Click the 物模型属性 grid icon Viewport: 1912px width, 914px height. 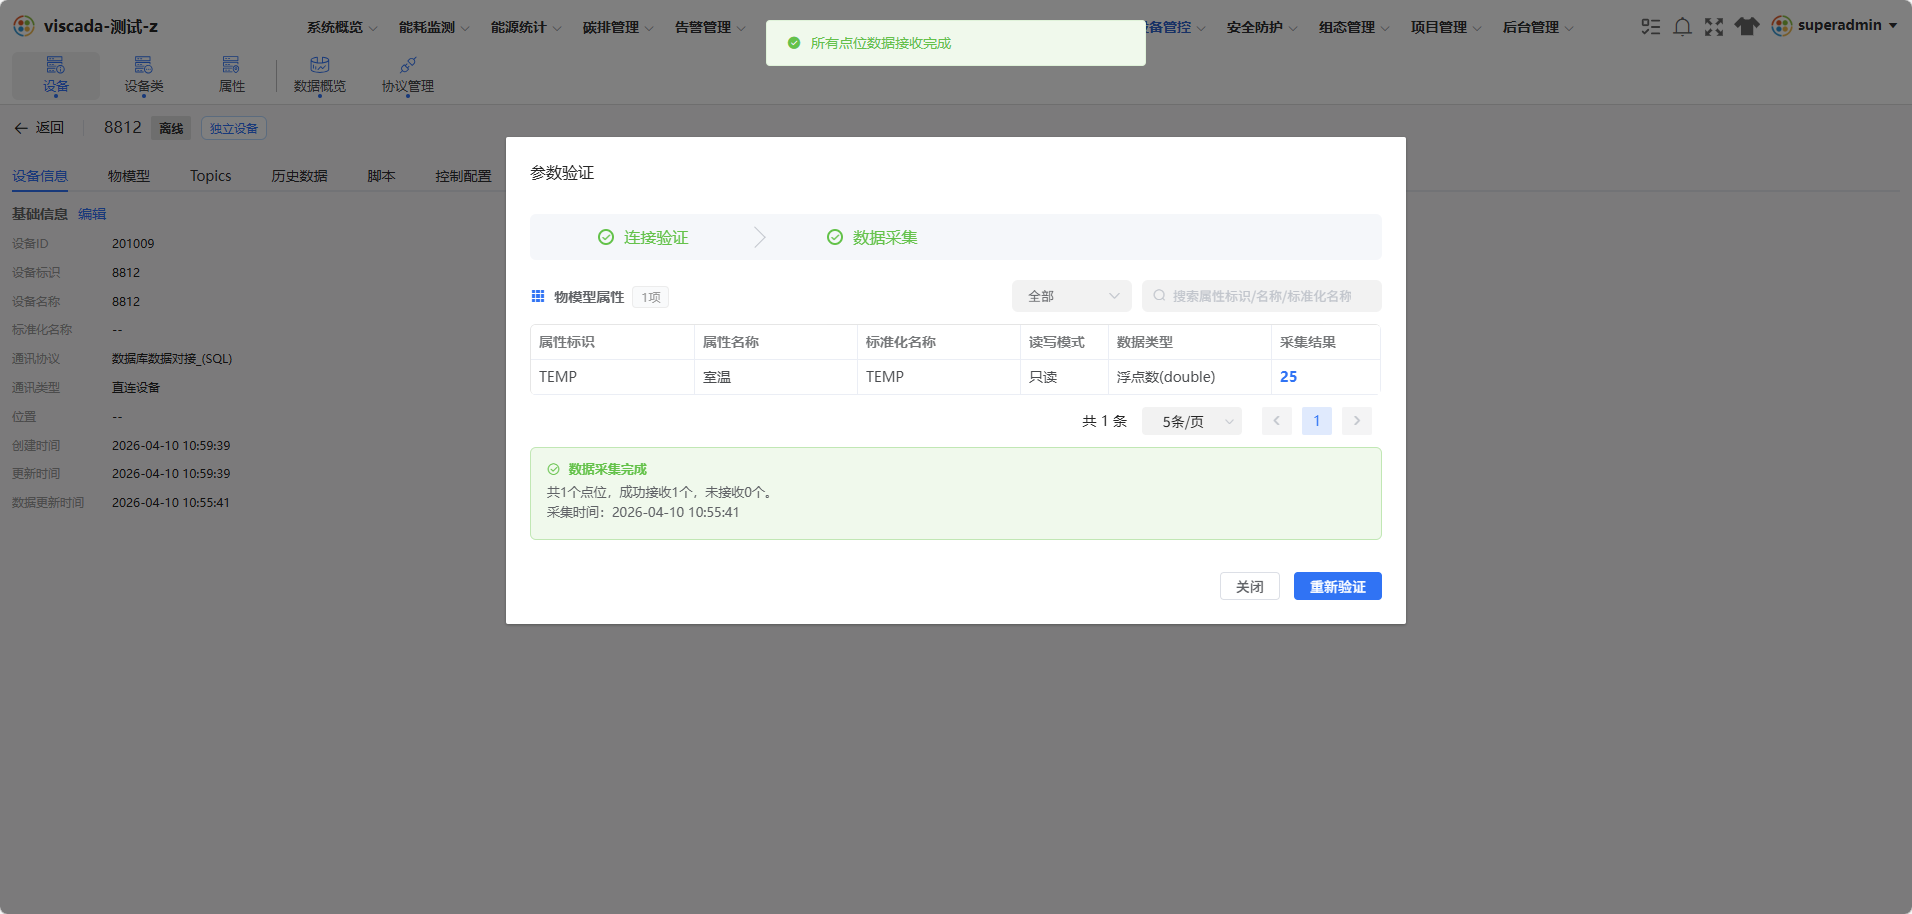click(538, 296)
